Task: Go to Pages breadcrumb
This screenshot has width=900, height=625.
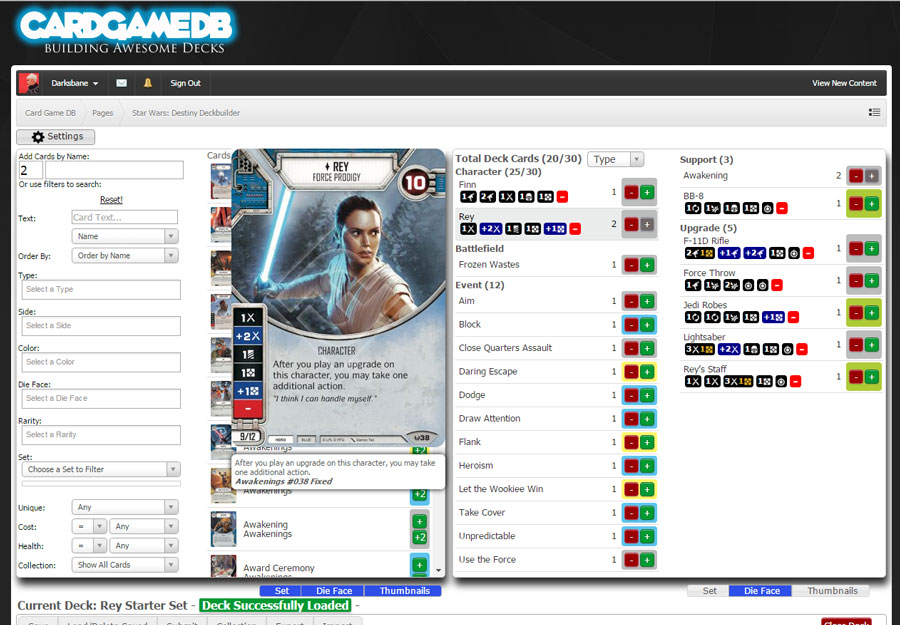Action: tap(103, 113)
